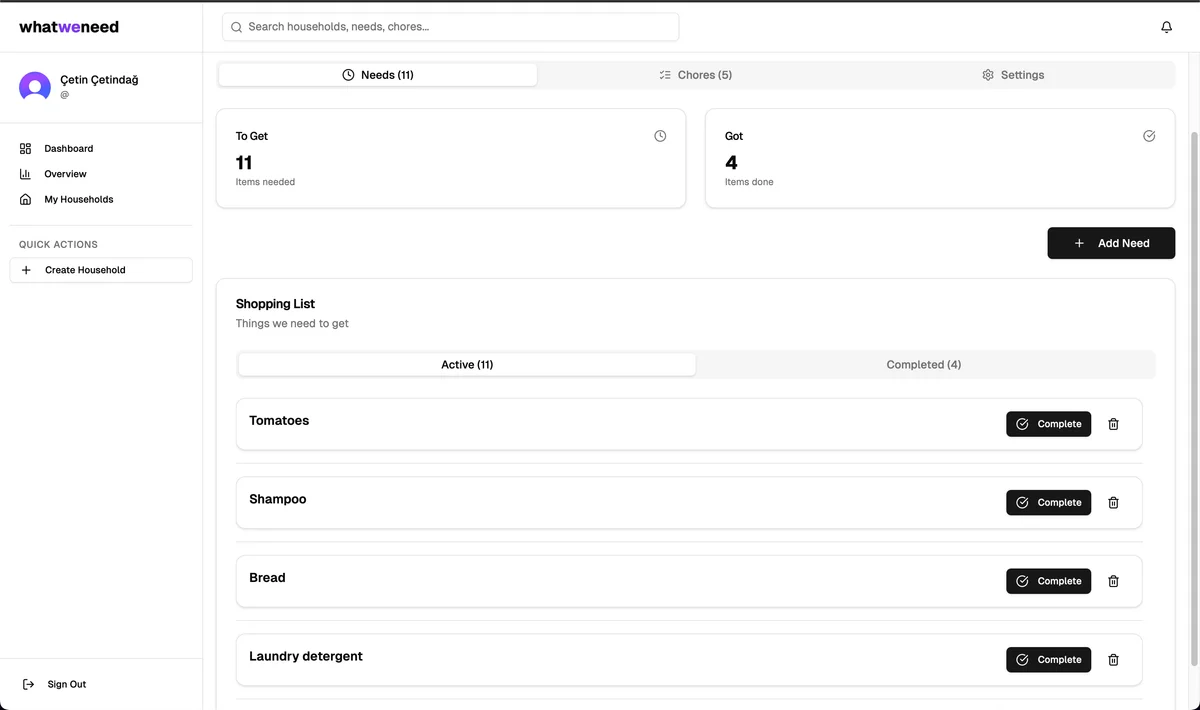Viewport: 1200px width, 710px height.
Task: Focus the search households input field
Action: tap(450, 27)
